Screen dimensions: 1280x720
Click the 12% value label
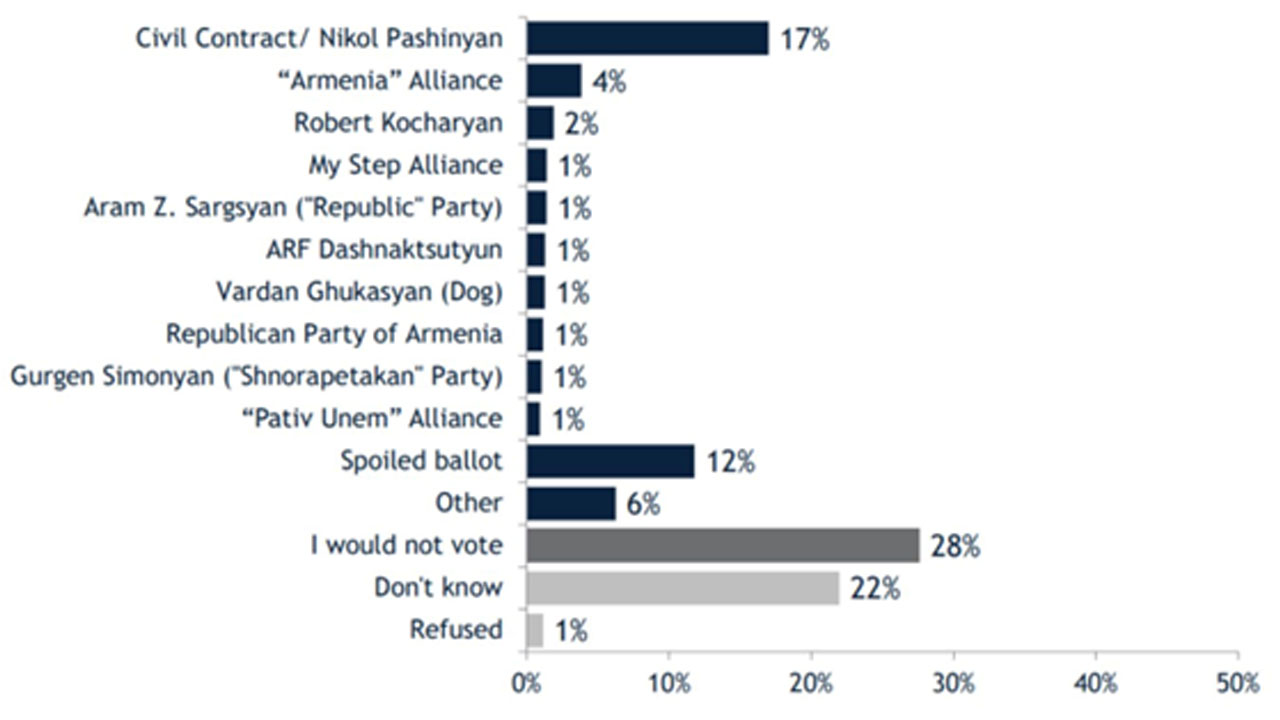(731, 462)
